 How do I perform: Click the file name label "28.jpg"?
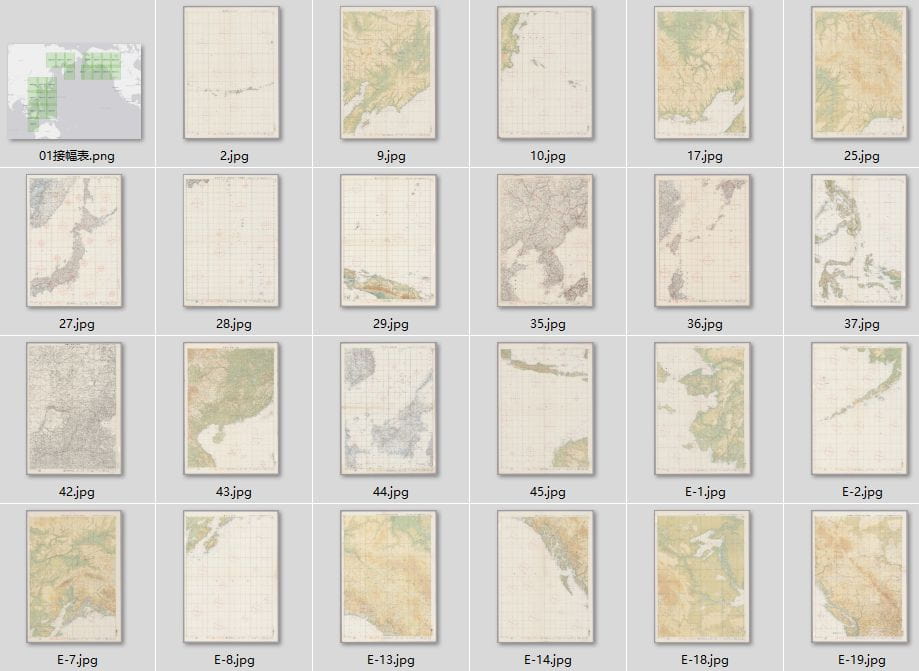point(234,323)
